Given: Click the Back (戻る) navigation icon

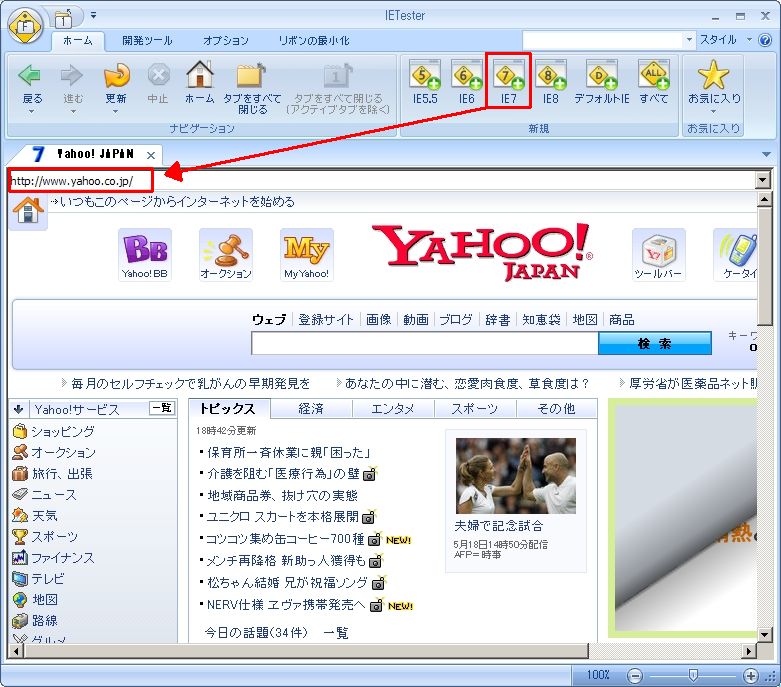Looking at the screenshot, I should [x=31, y=76].
